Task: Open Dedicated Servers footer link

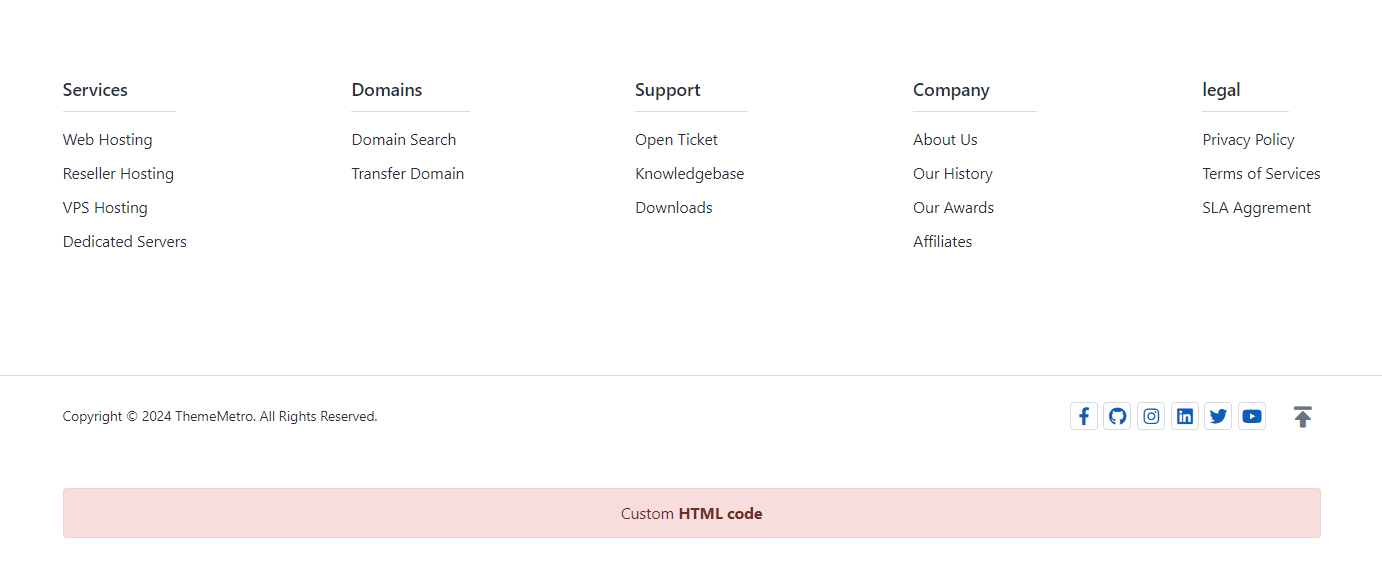Action: pos(124,242)
